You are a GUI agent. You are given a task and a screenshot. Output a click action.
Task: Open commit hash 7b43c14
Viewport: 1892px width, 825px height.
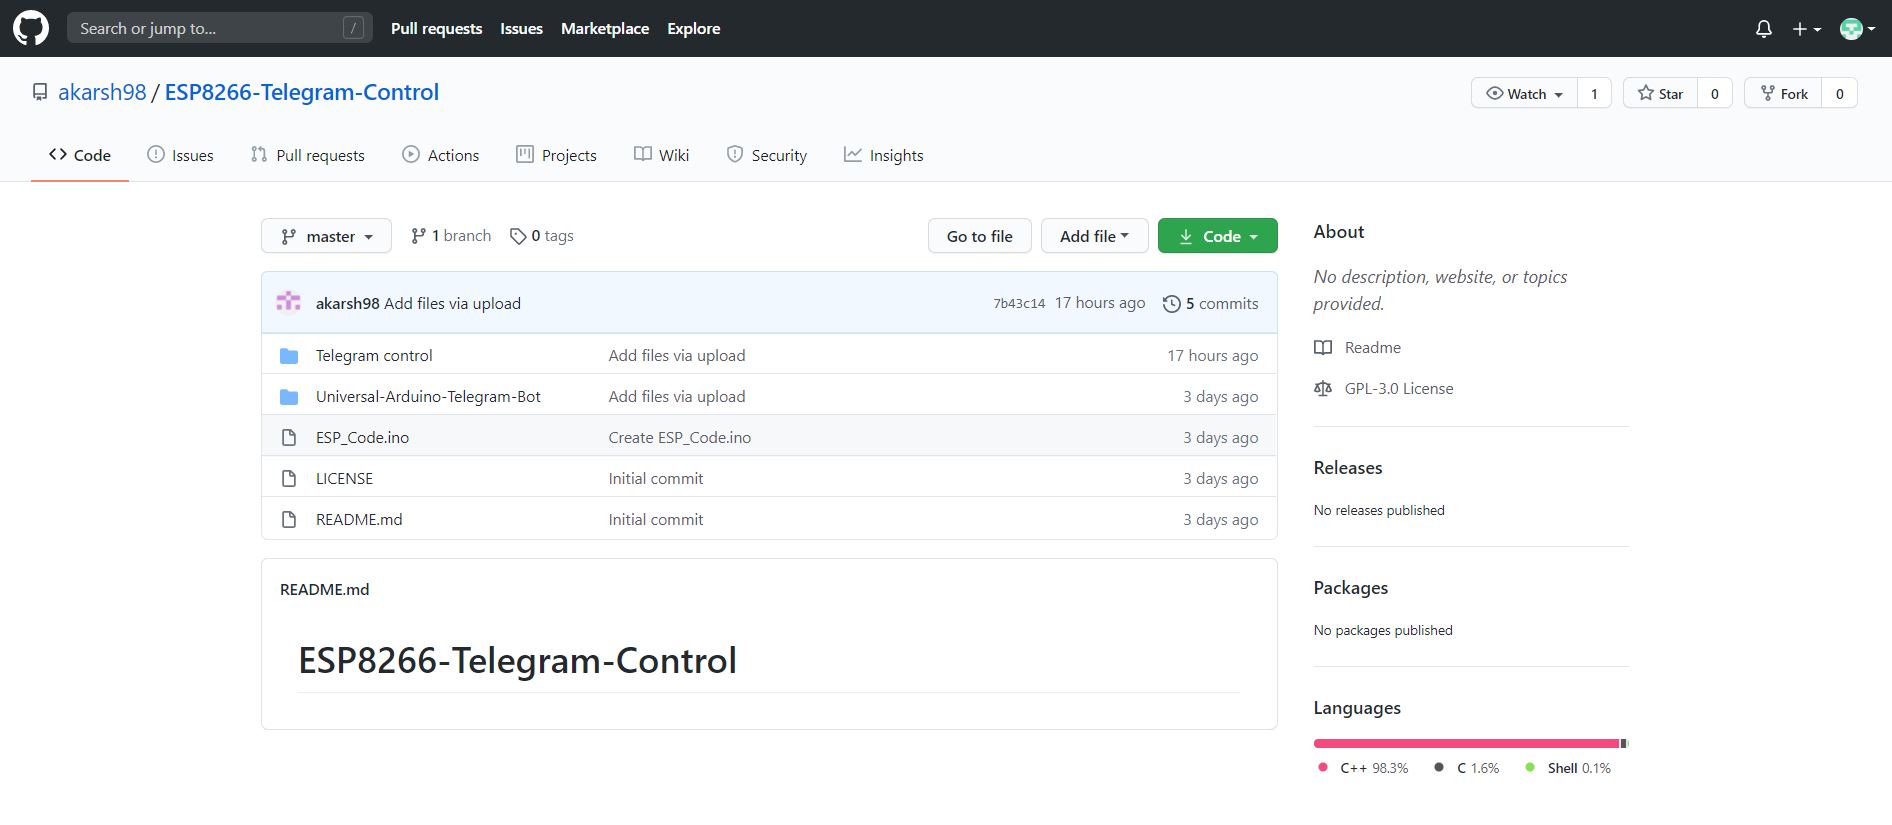1019,303
